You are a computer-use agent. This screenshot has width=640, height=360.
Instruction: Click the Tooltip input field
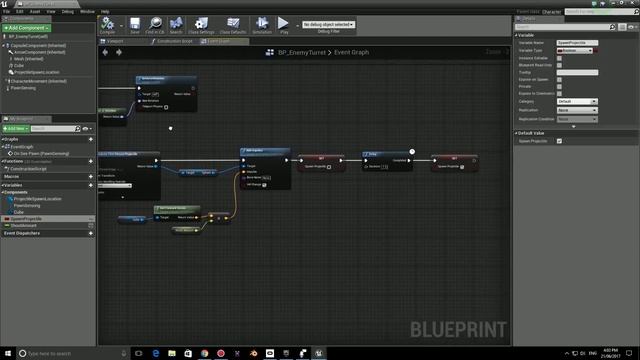pyautogui.click(x=577, y=73)
